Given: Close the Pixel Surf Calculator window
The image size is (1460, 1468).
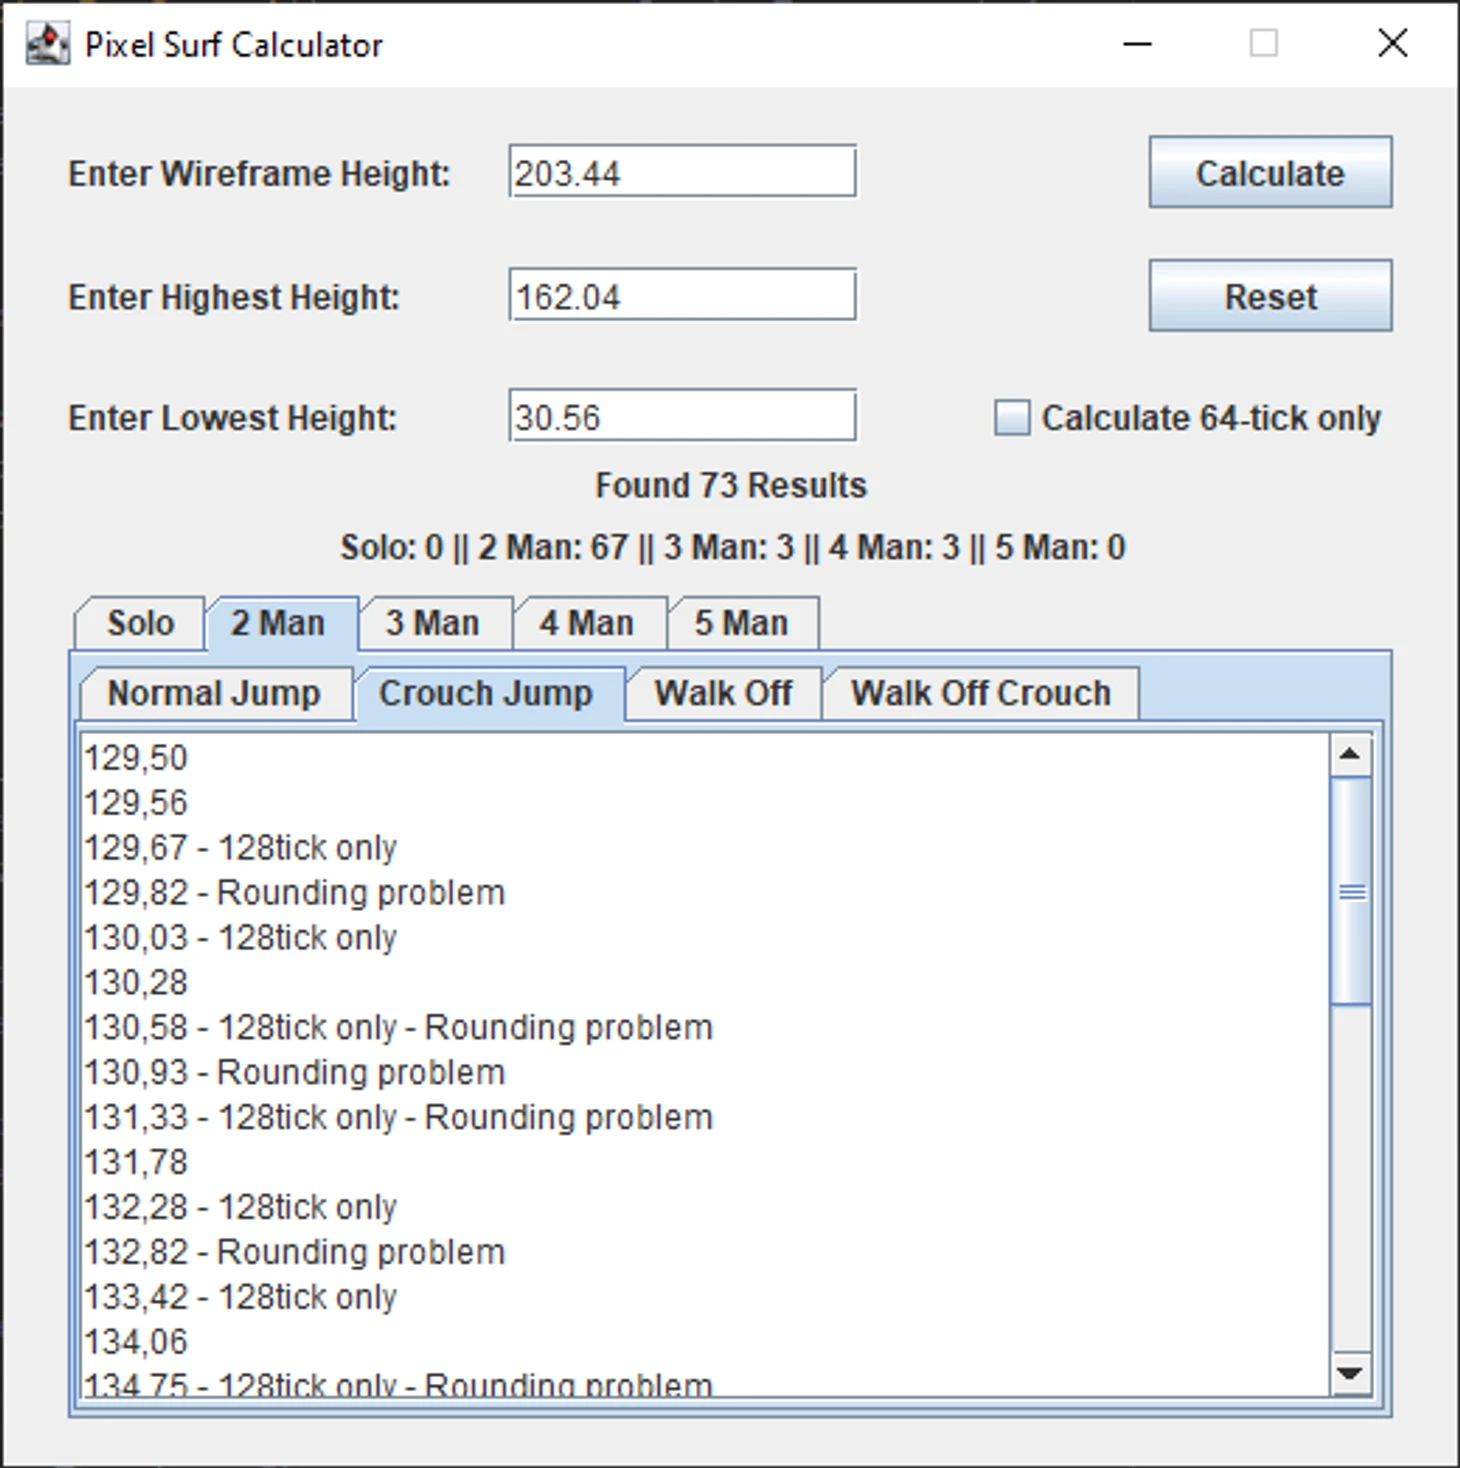Looking at the screenshot, I should tap(1392, 44).
